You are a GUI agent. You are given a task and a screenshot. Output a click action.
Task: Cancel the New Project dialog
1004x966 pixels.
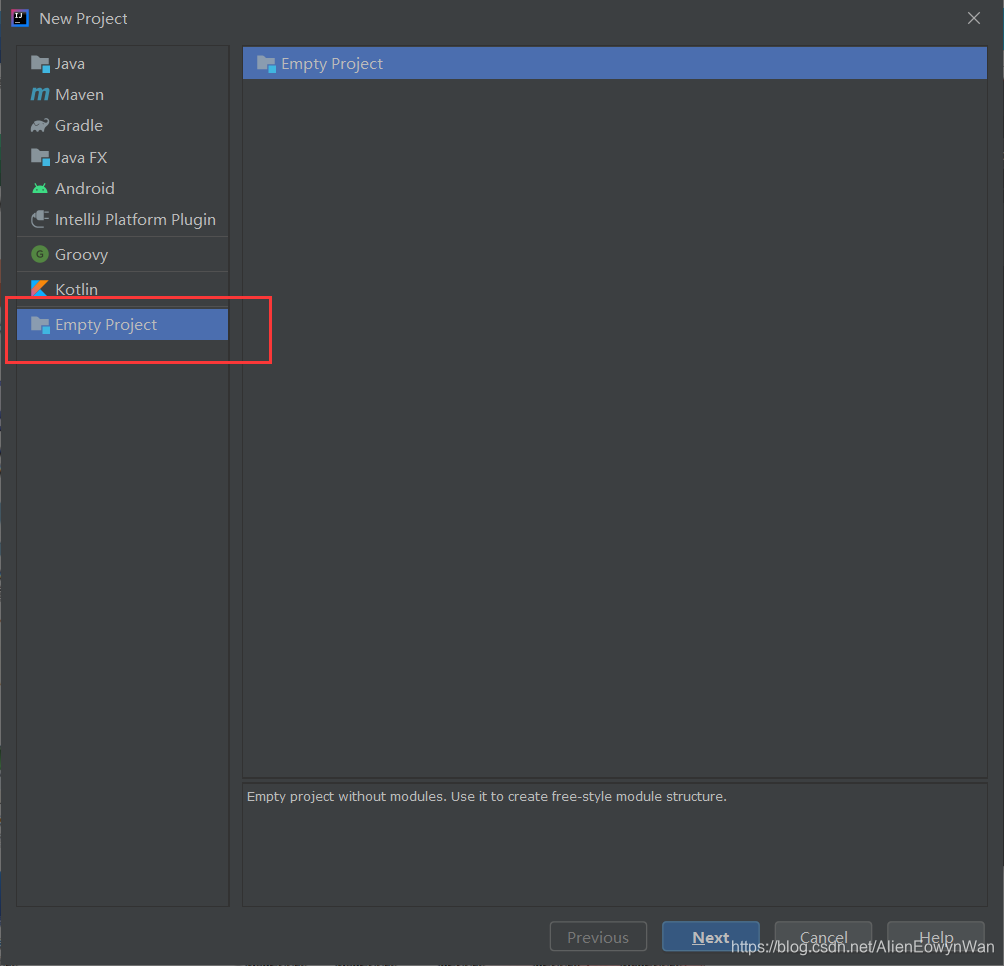pos(823,937)
